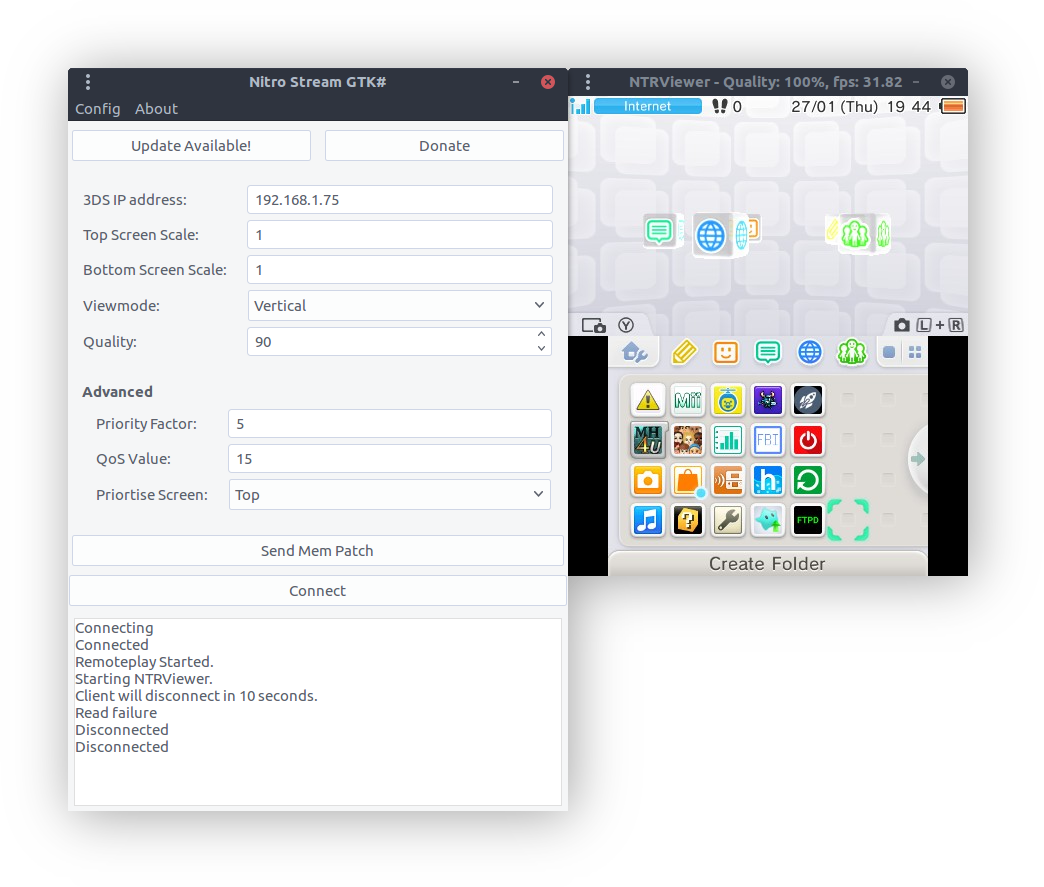Viewport: 1044px width, 887px height.
Task: Open Game Notes pencil icon on bottom screen
Action: (684, 352)
